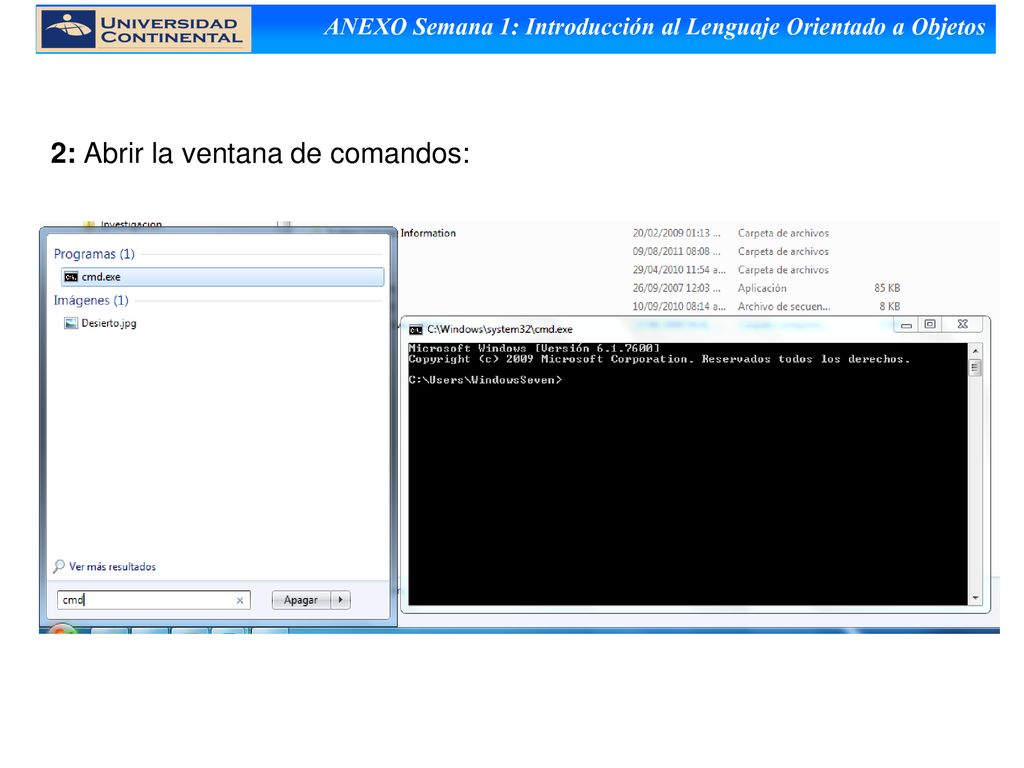
Task: Click the cmd scrollbar thumb
Action: point(975,368)
